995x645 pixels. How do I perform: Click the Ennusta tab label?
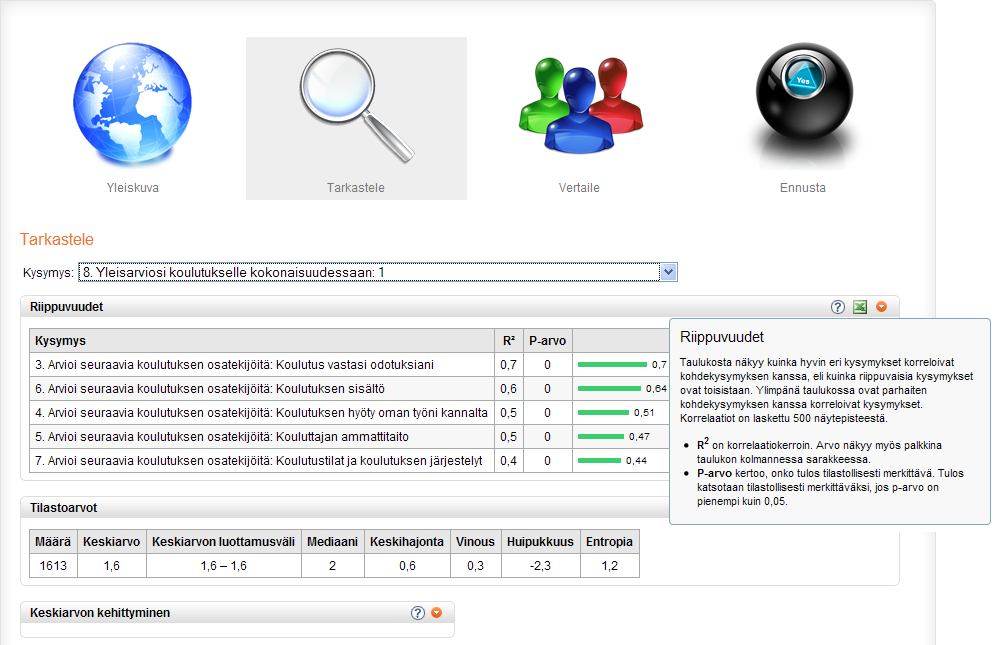click(x=803, y=188)
